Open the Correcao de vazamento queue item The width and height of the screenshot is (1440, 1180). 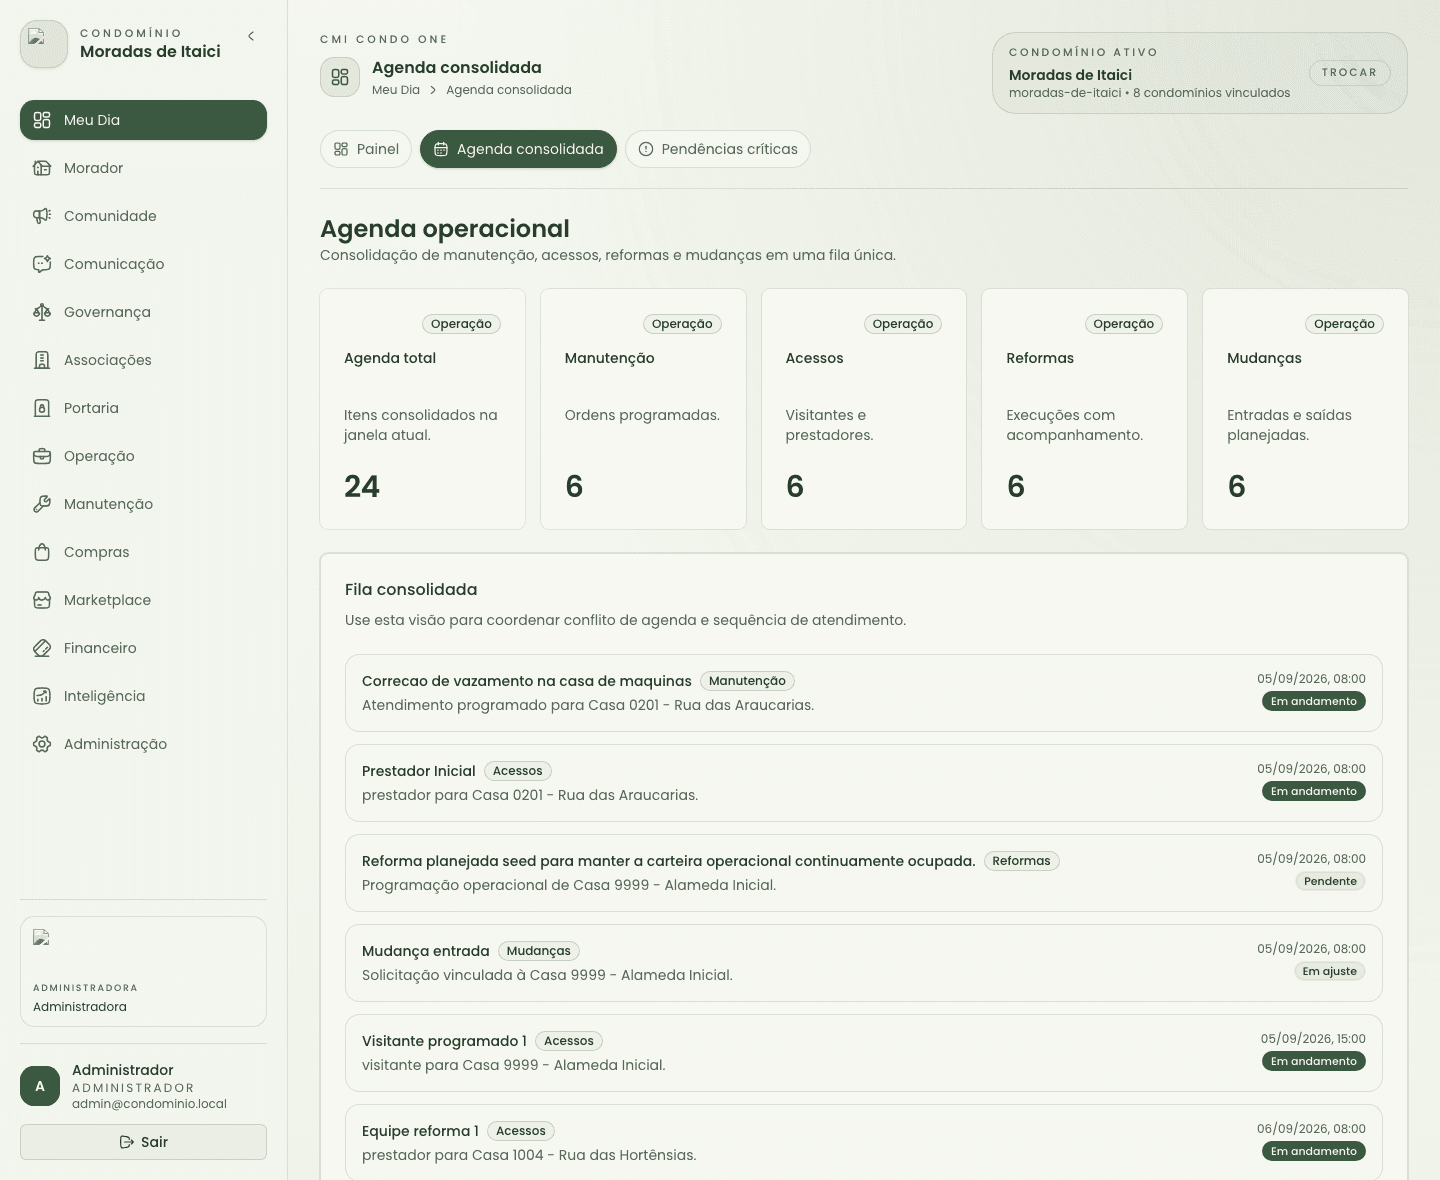pyautogui.click(x=864, y=693)
